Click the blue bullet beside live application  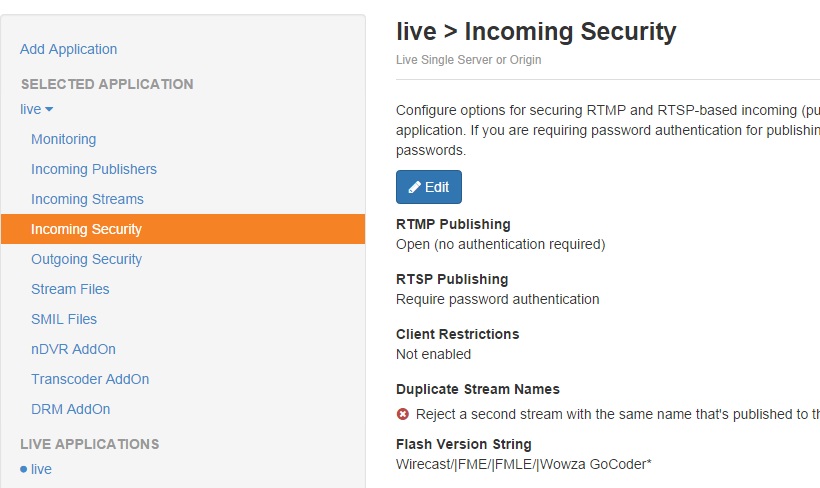(24, 469)
